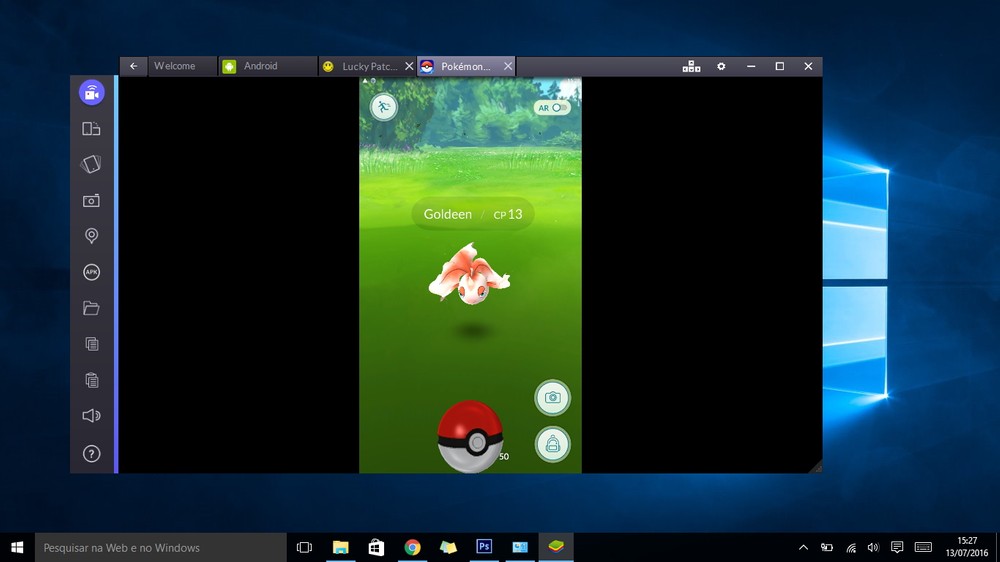Open File Explorer from the taskbar

coord(341,547)
